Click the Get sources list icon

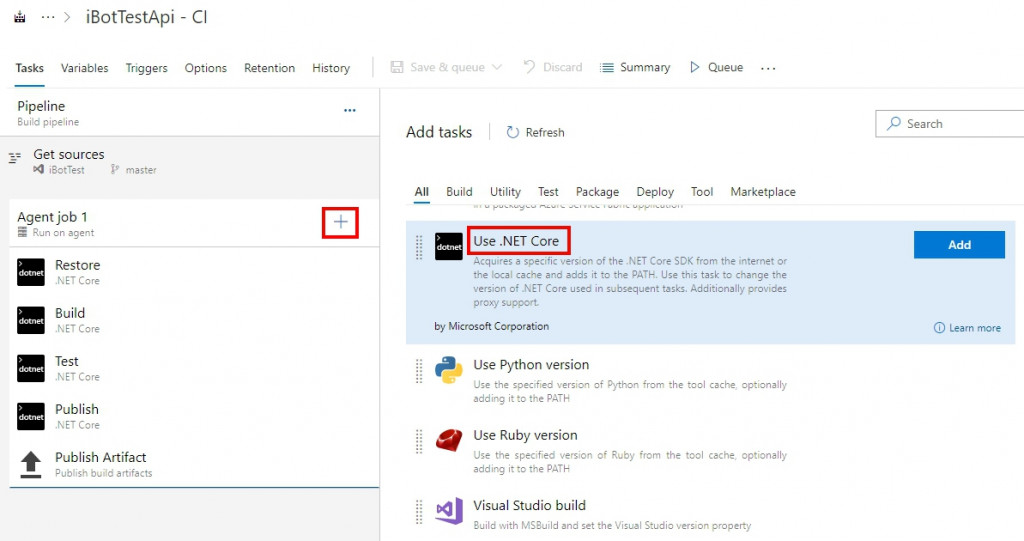click(14, 157)
